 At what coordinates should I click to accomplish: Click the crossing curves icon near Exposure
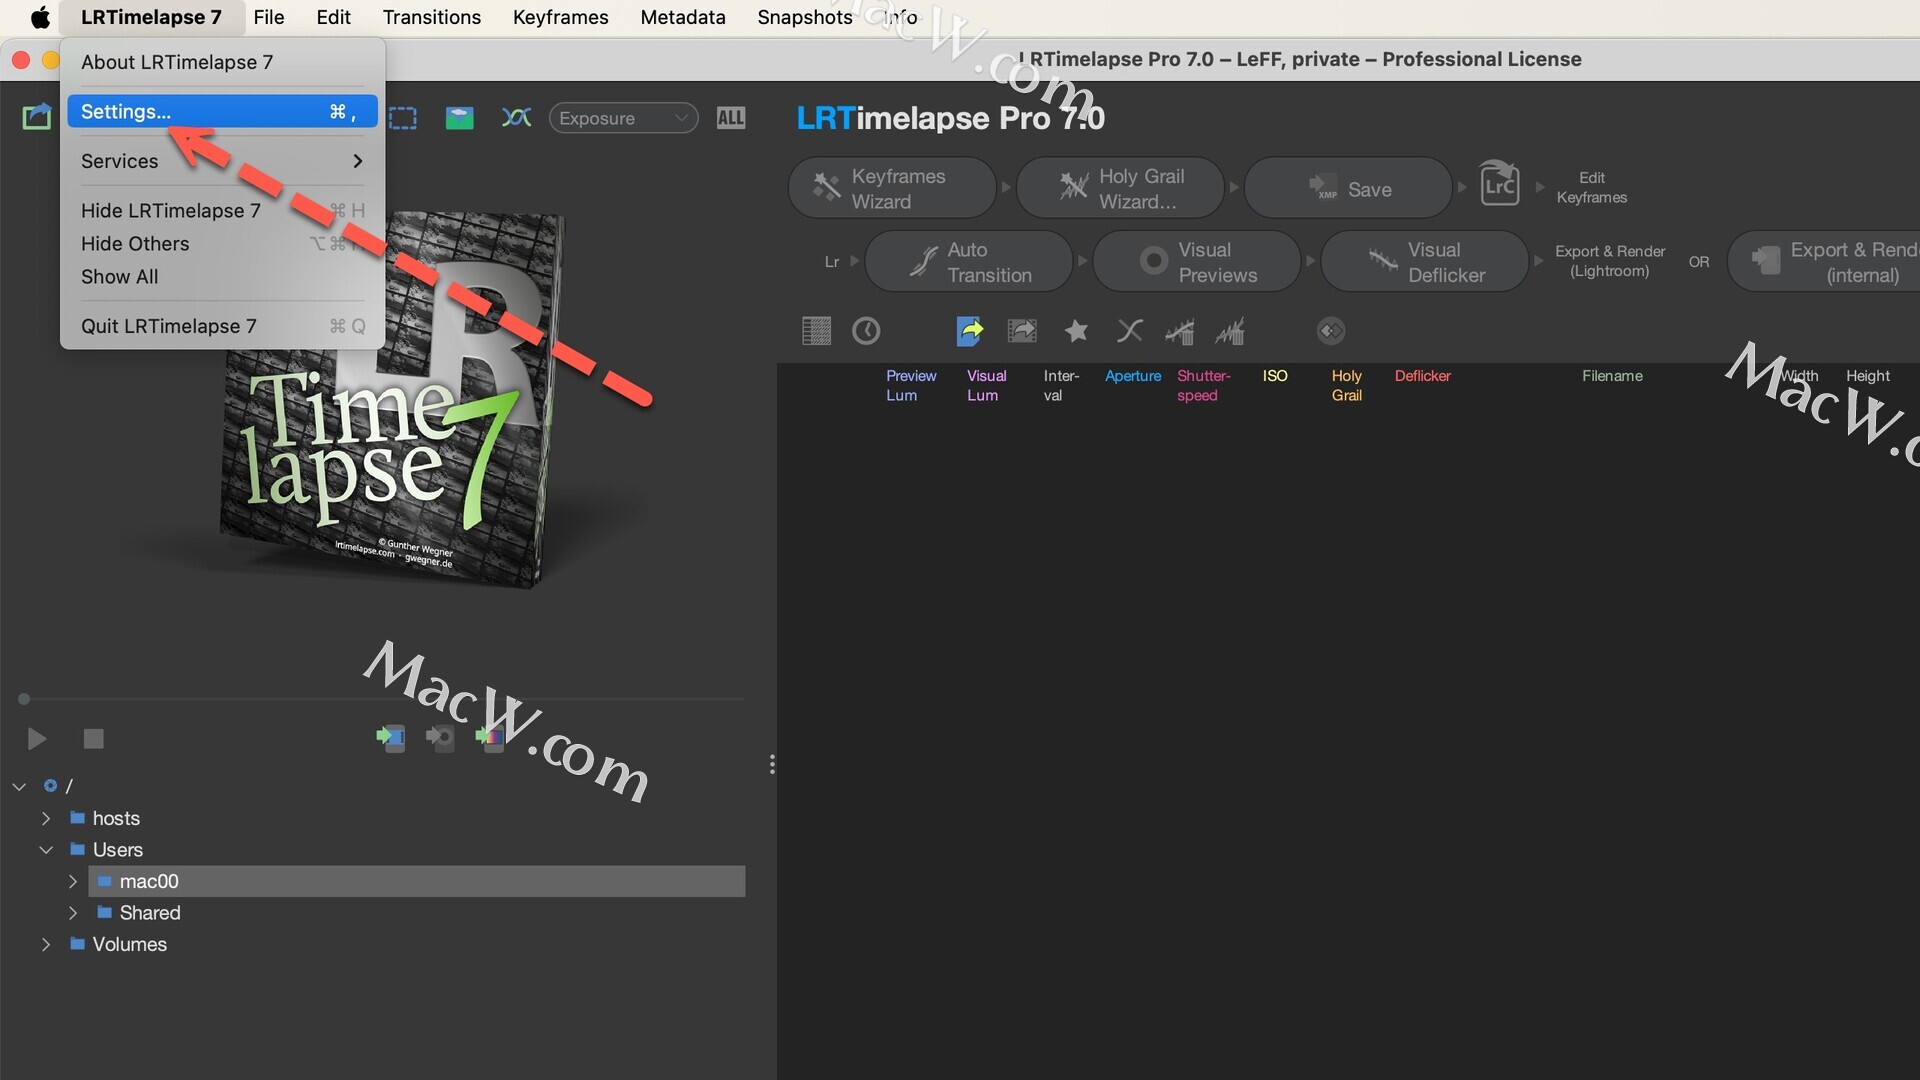tap(516, 118)
